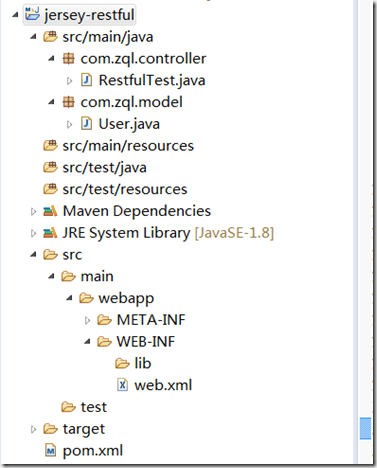The width and height of the screenshot is (377, 468).
Task: Click the target folder icon
Action: [50, 429]
